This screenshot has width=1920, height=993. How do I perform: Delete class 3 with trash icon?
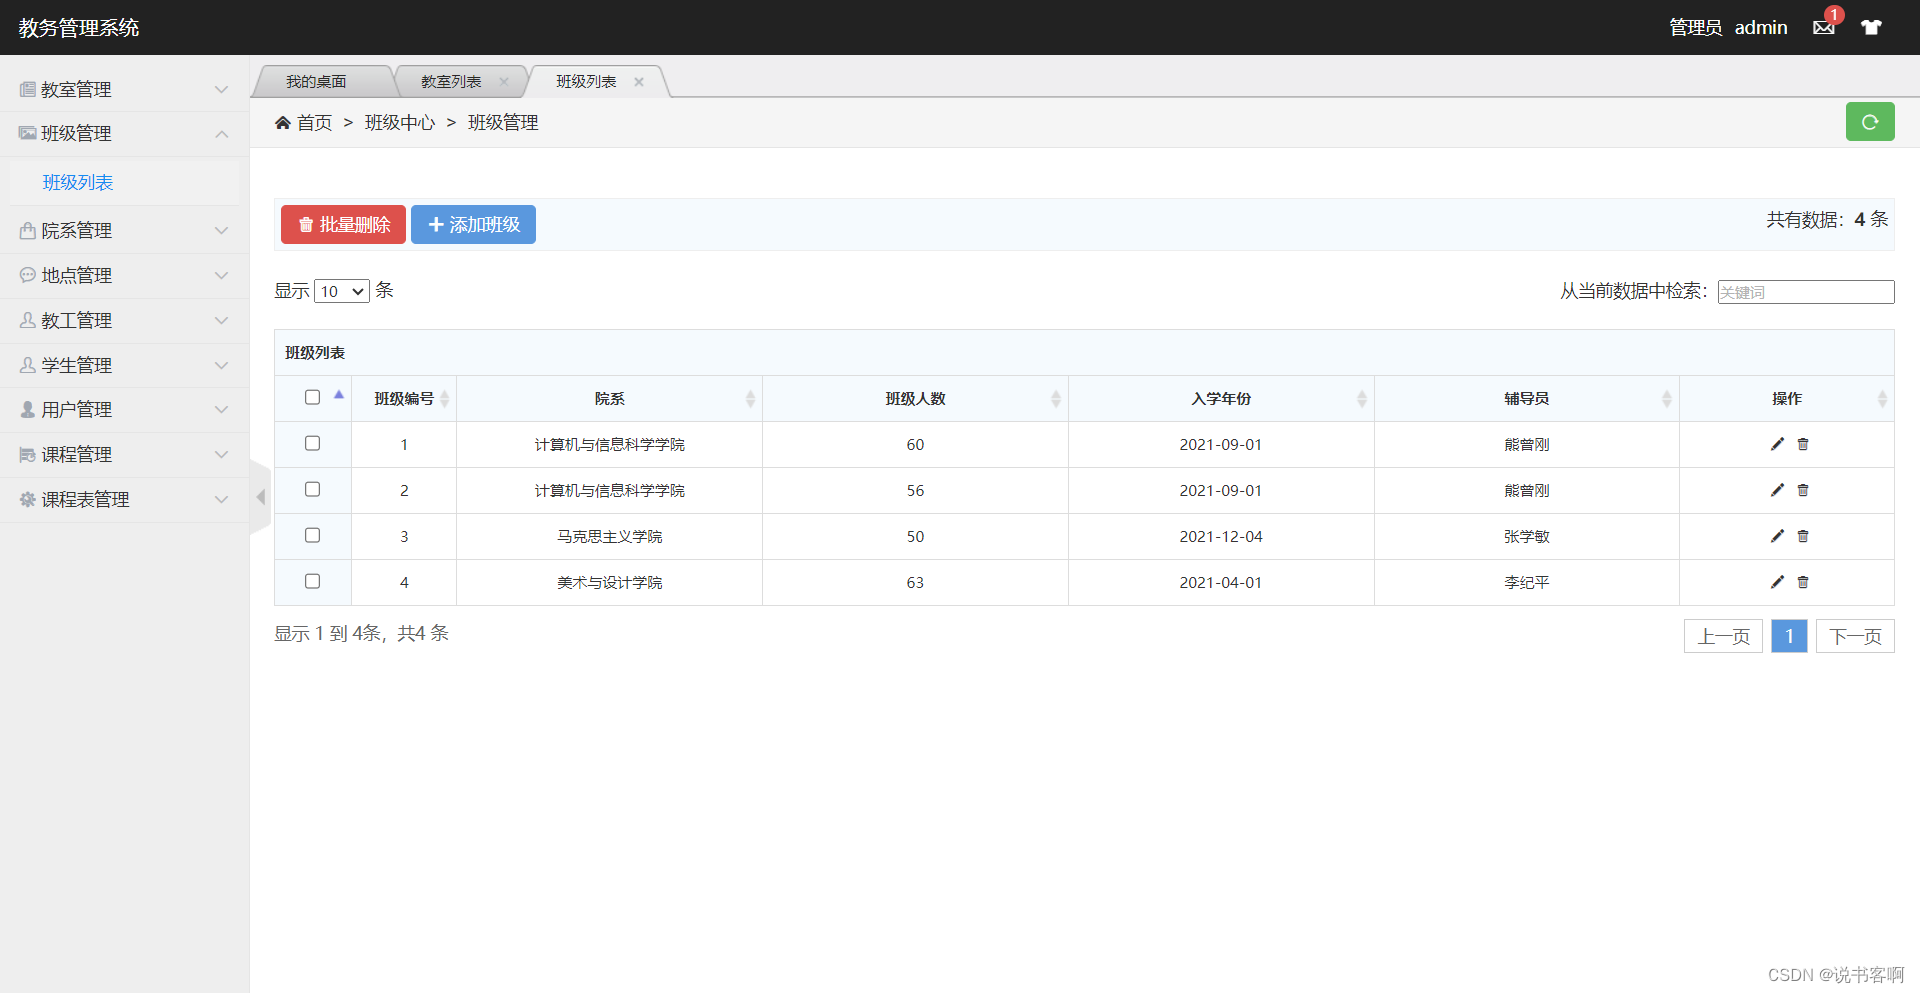tap(1803, 536)
